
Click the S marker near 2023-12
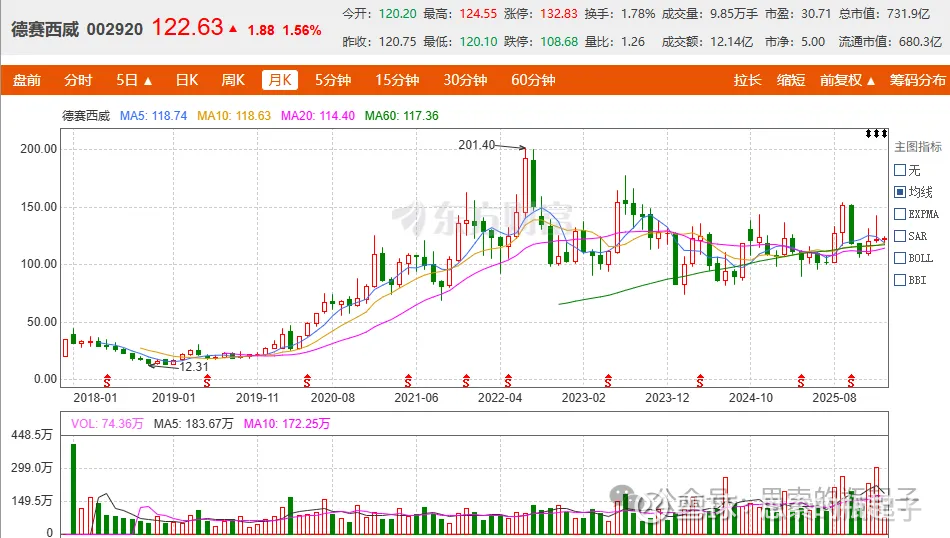pyautogui.click(x=700, y=380)
